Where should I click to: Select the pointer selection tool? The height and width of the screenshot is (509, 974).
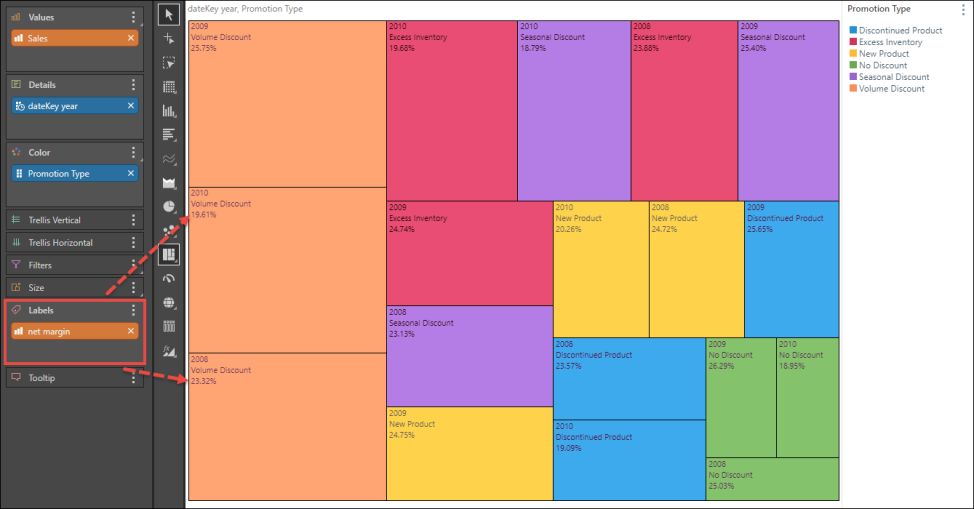pos(169,14)
